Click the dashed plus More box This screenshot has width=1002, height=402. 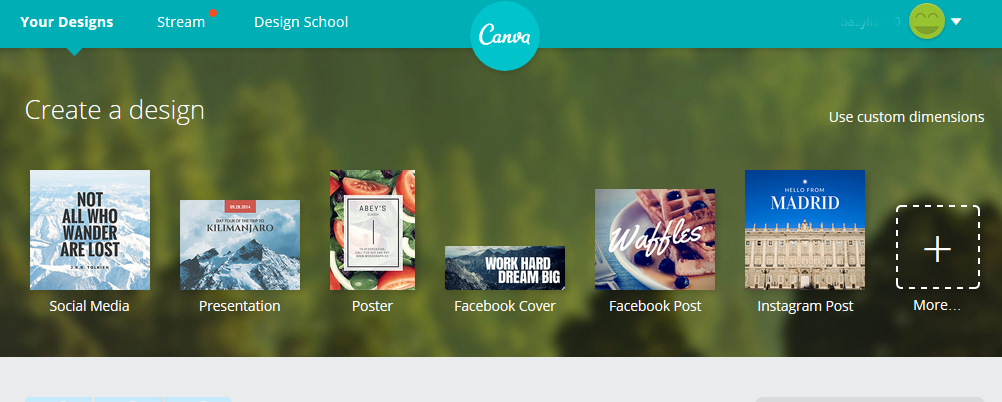pyautogui.click(x=937, y=247)
